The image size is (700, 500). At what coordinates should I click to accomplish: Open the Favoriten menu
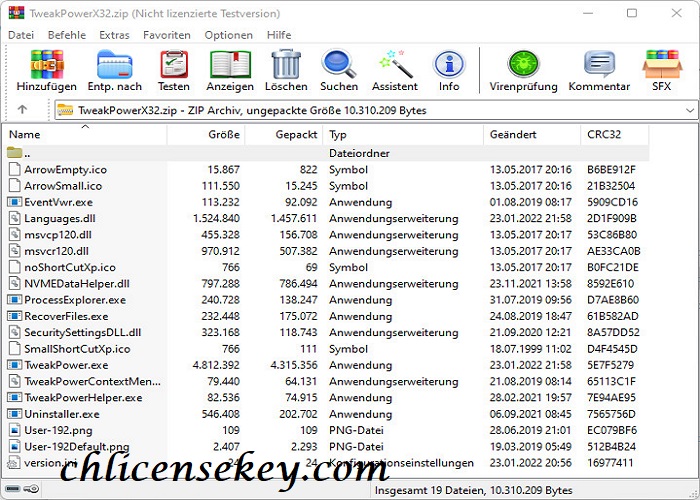[167, 35]
